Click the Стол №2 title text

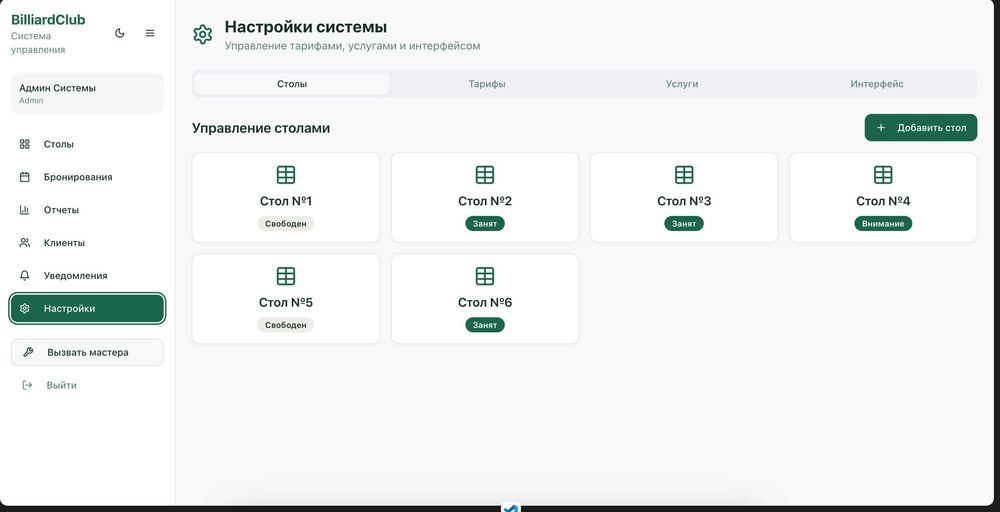click(x=485, y=201)
